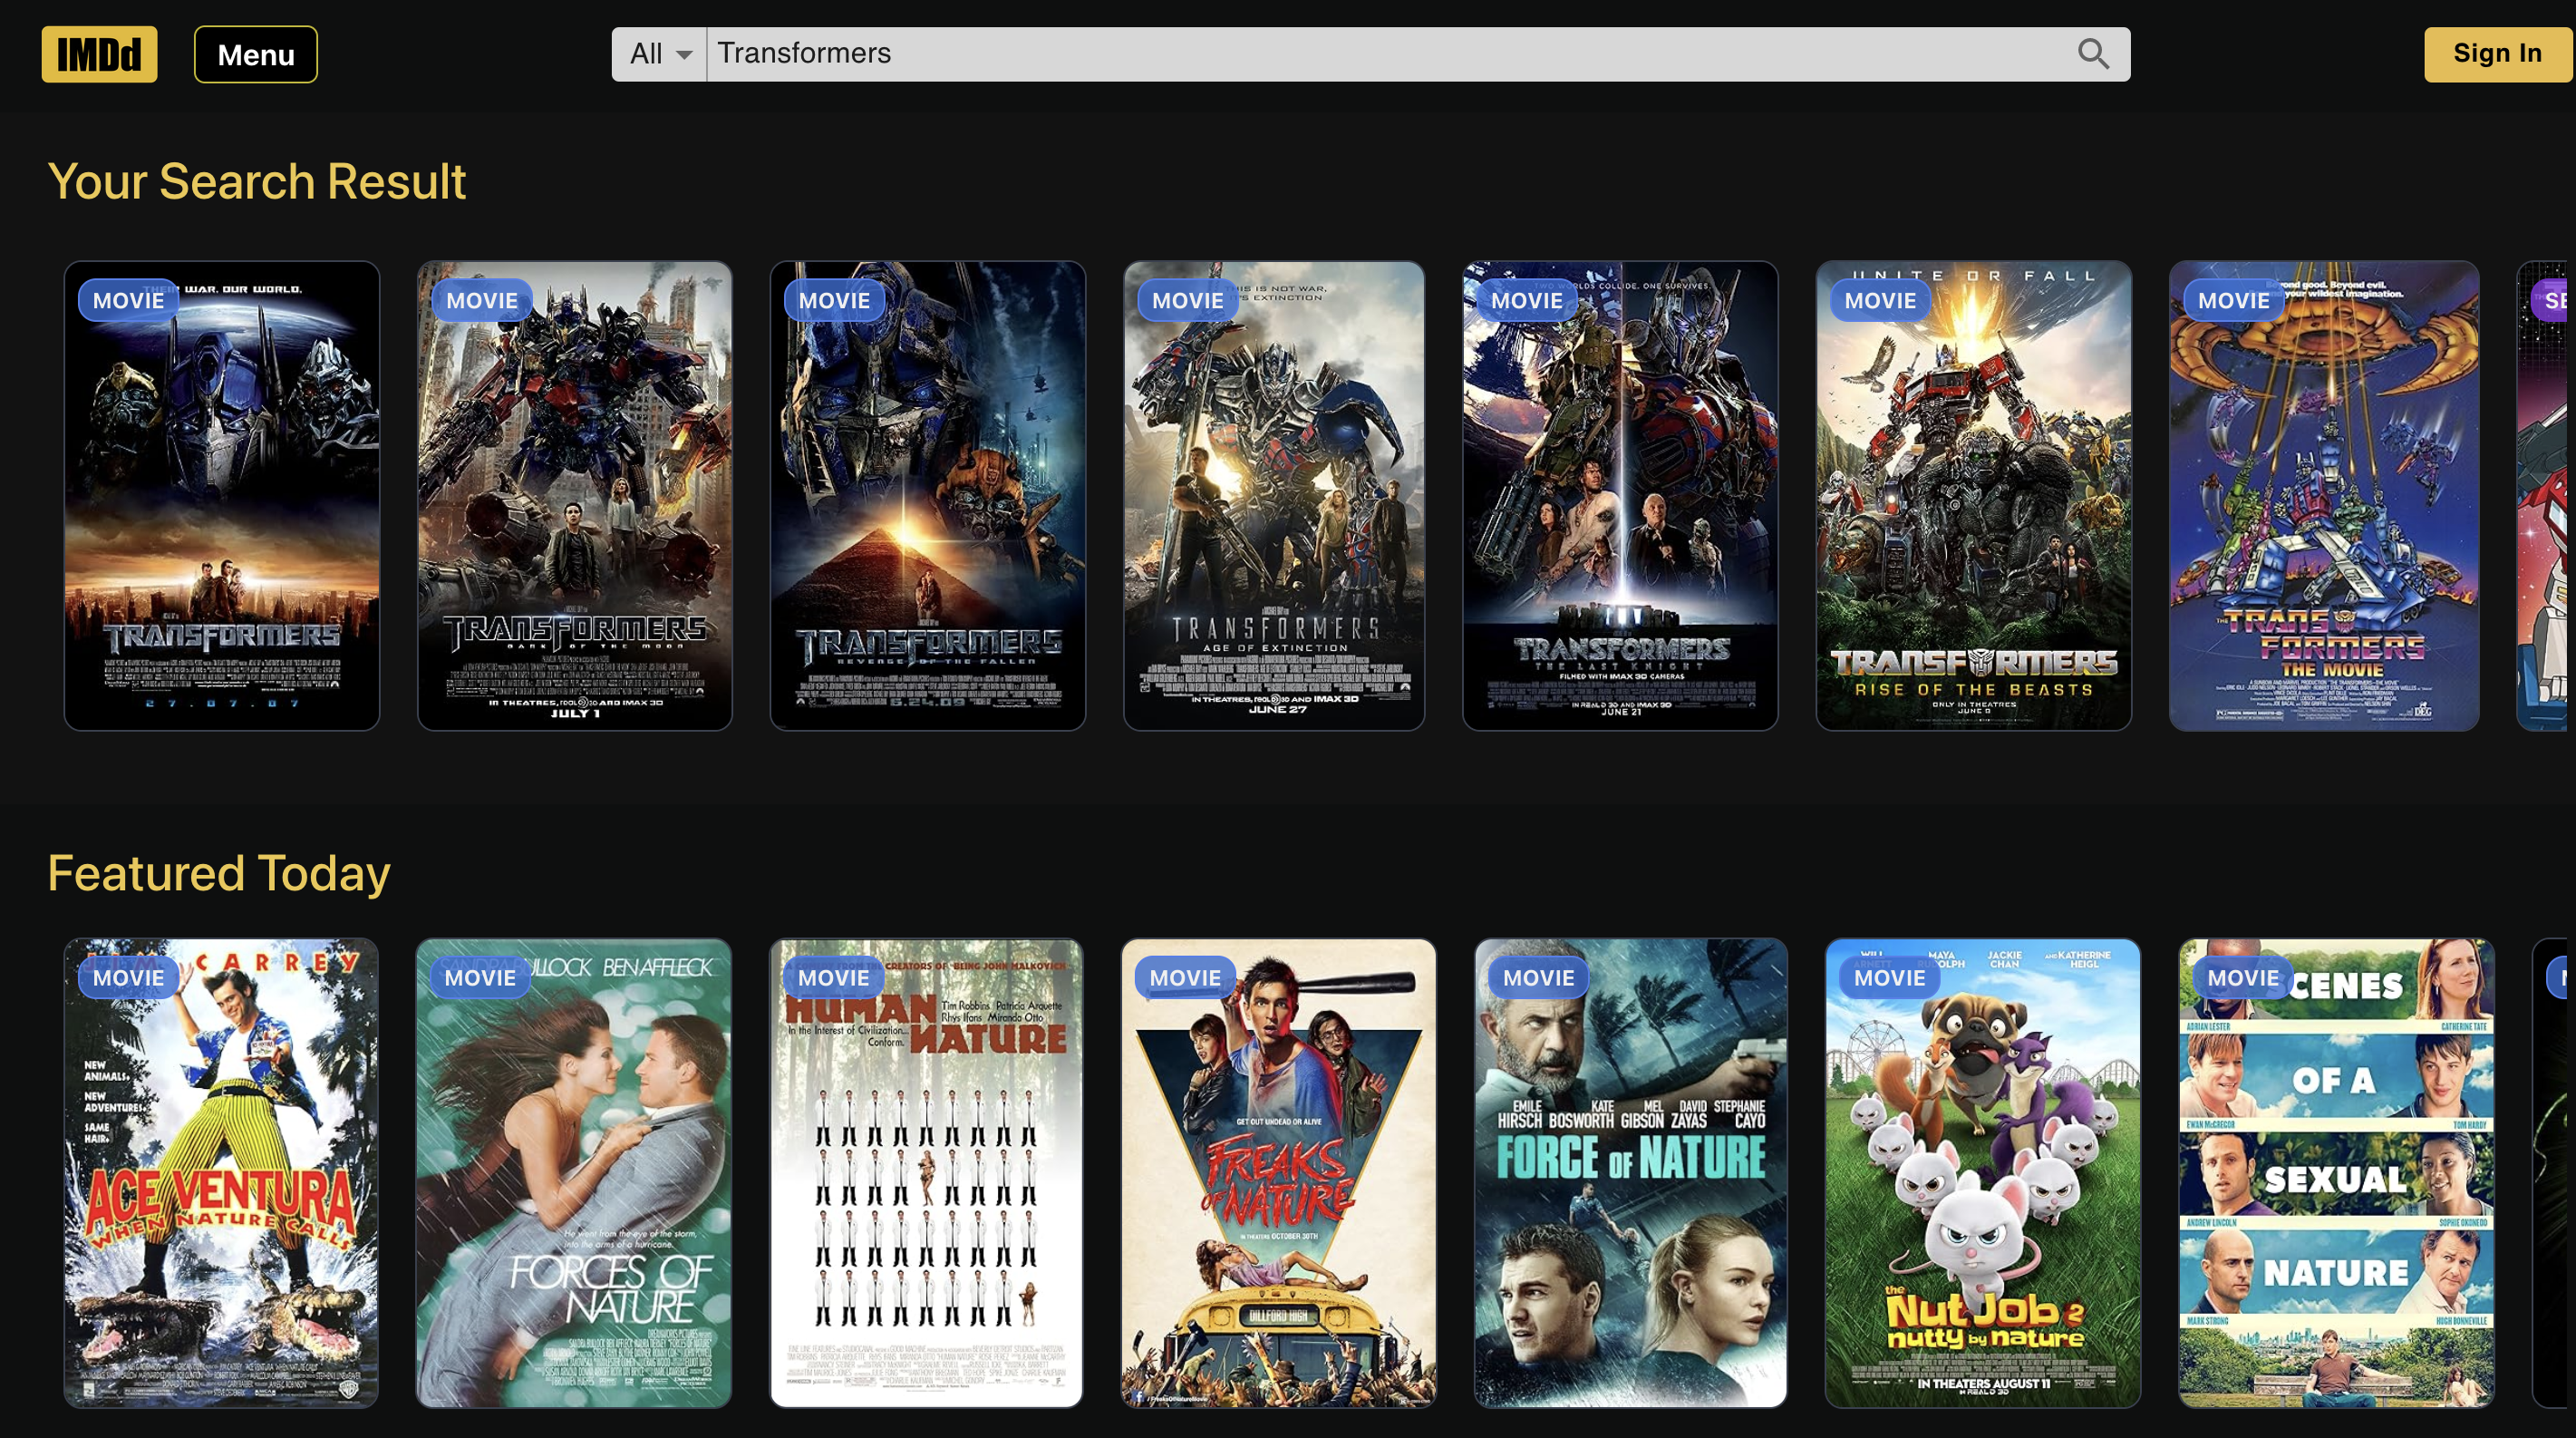
Task: Select Transformers Dark of the Moon poster
Action: pos(574,496)
